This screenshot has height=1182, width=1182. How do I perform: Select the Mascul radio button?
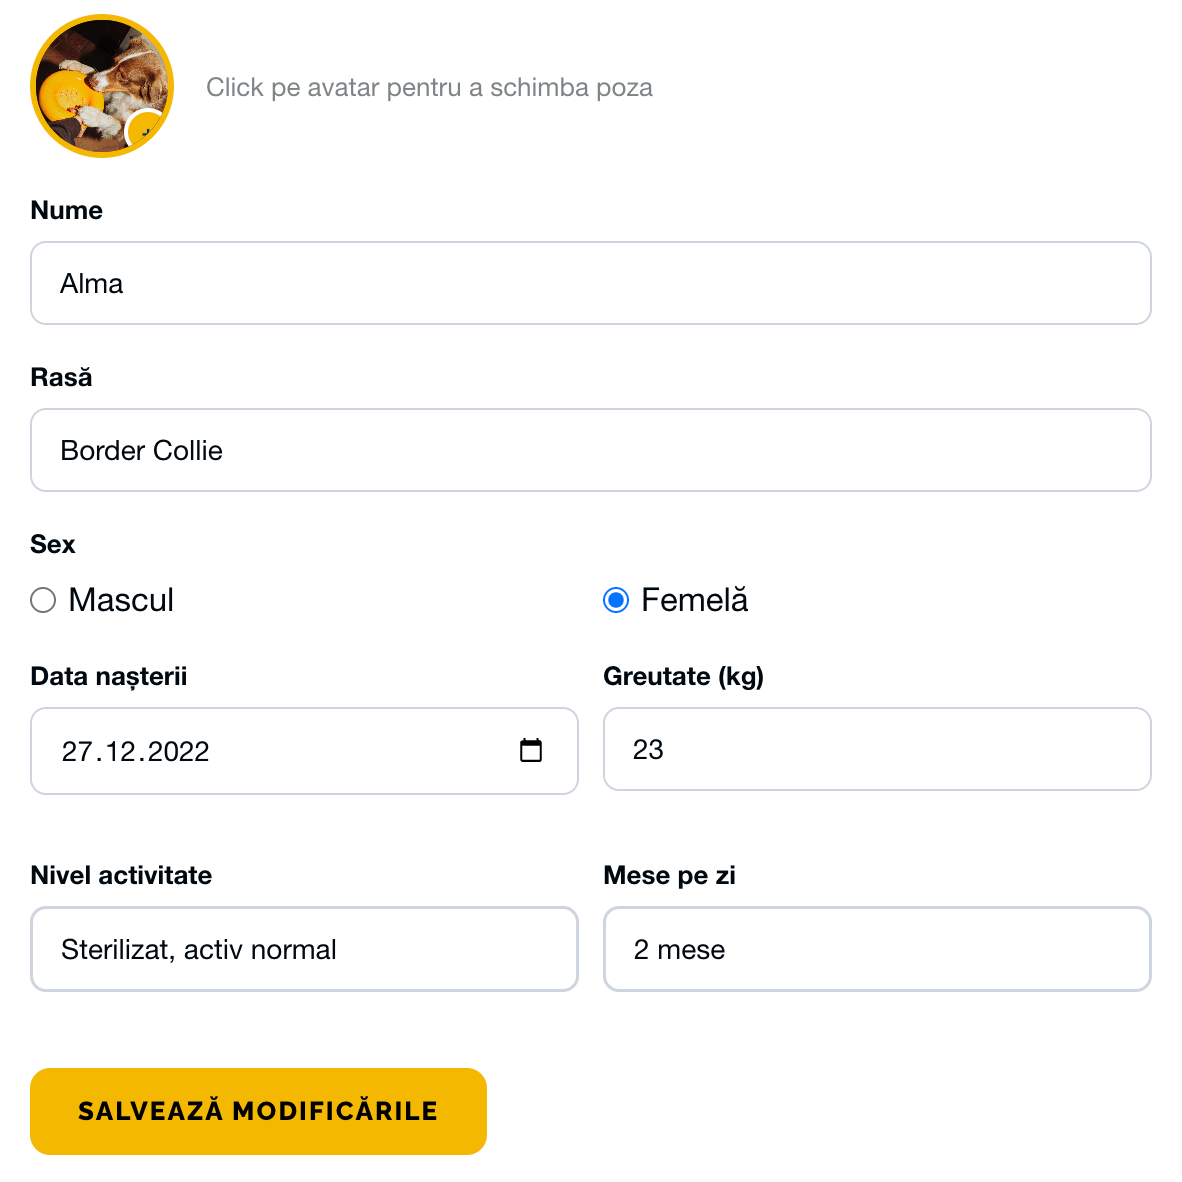pyautogui.click(x=43, y=600)
